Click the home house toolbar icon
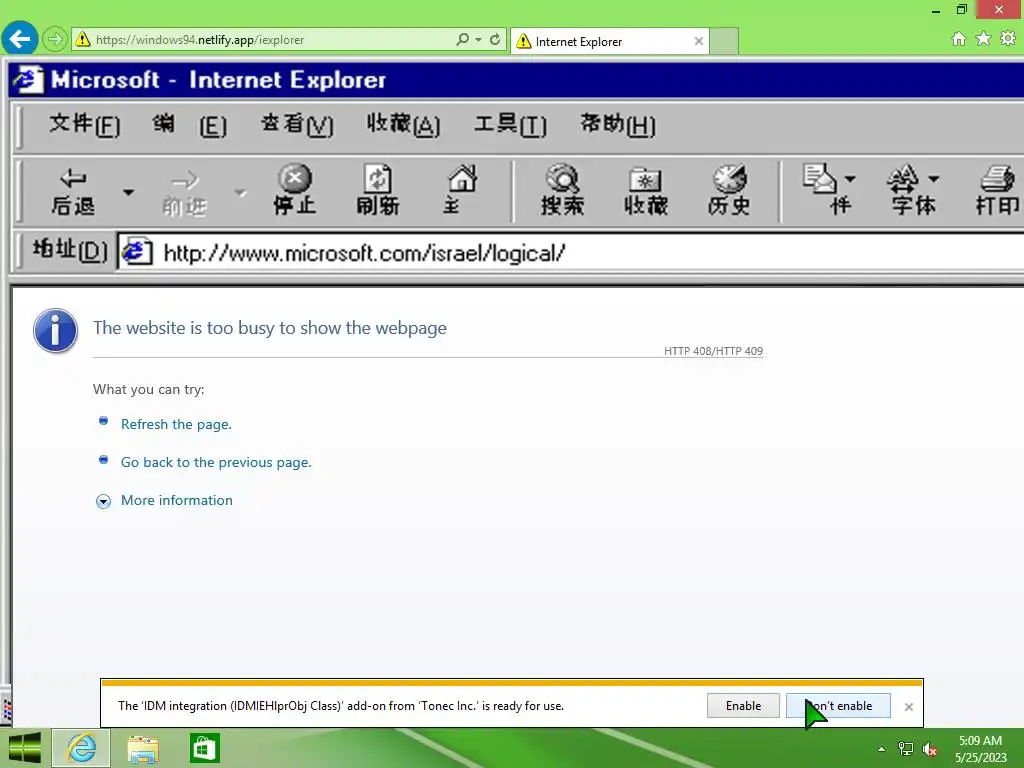1024x768 pixels. point(462,190)
